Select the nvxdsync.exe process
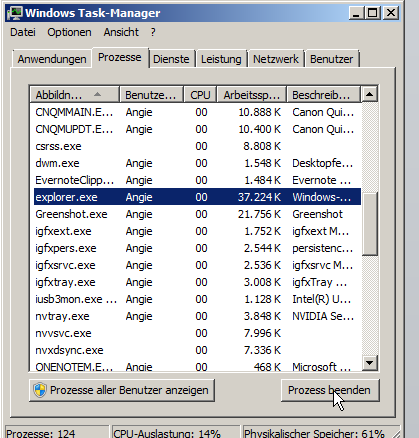This screenshot has width=419, height=438. 197,350
